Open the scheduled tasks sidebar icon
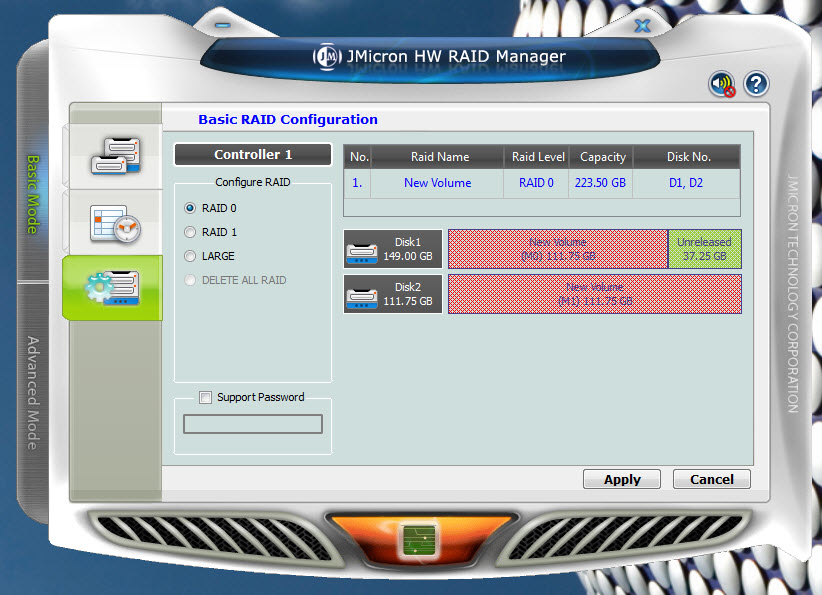 [x=115, y=223]
